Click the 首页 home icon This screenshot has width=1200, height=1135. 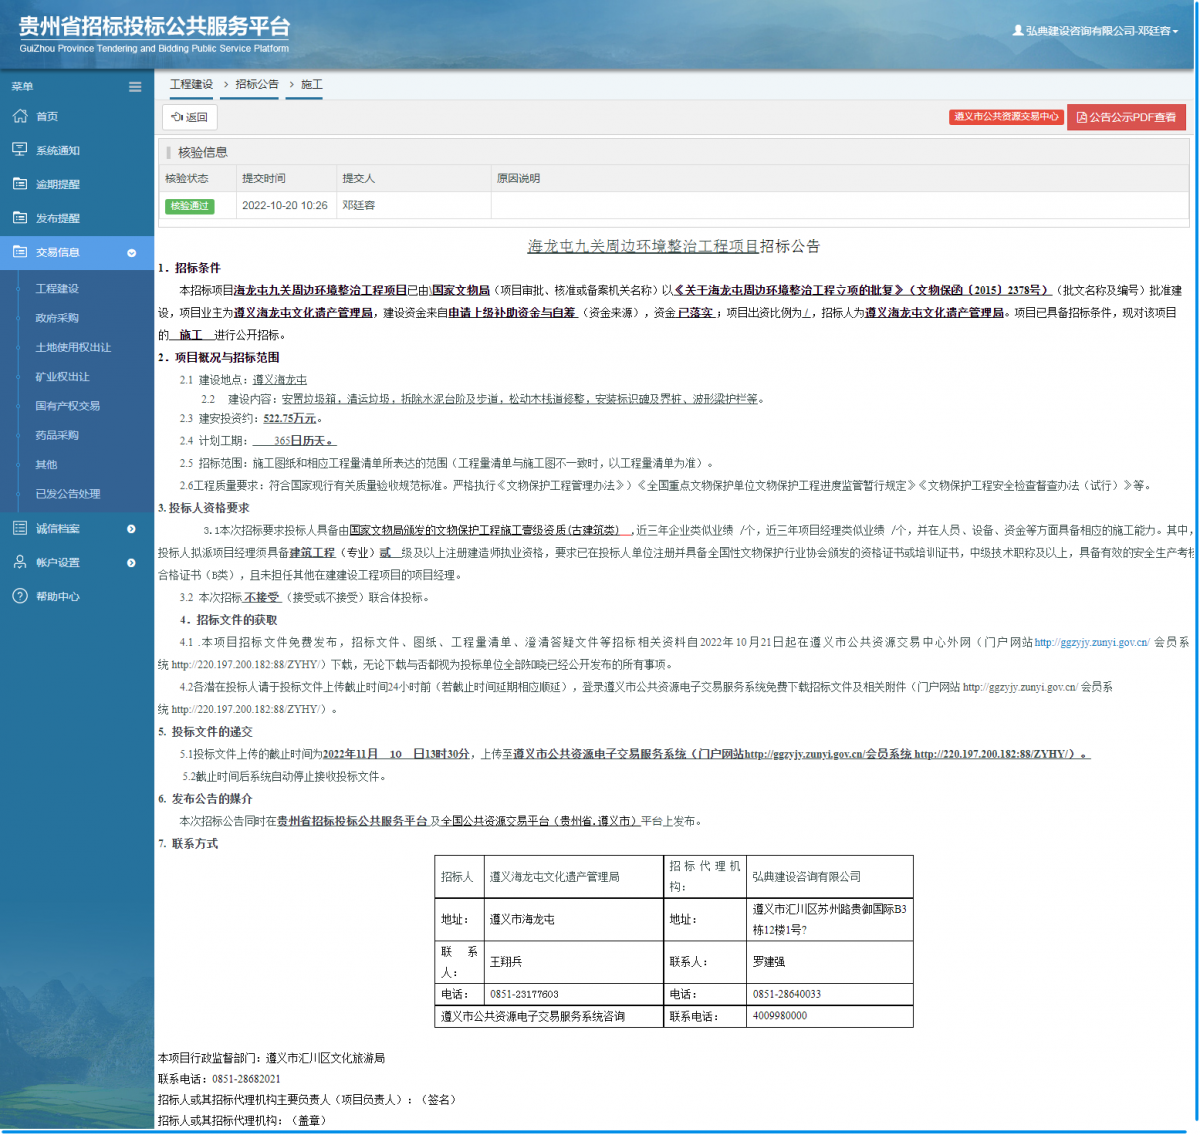pyautogui.click(x=20, y=116)
